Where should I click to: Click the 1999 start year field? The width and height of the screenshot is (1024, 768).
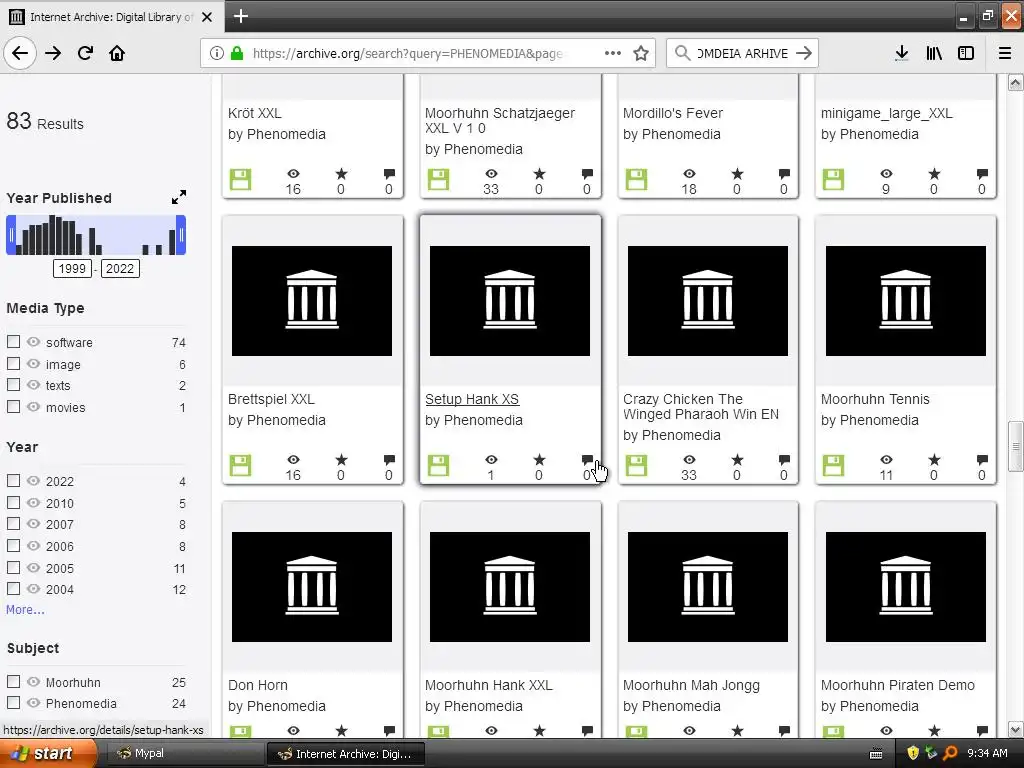72,268
